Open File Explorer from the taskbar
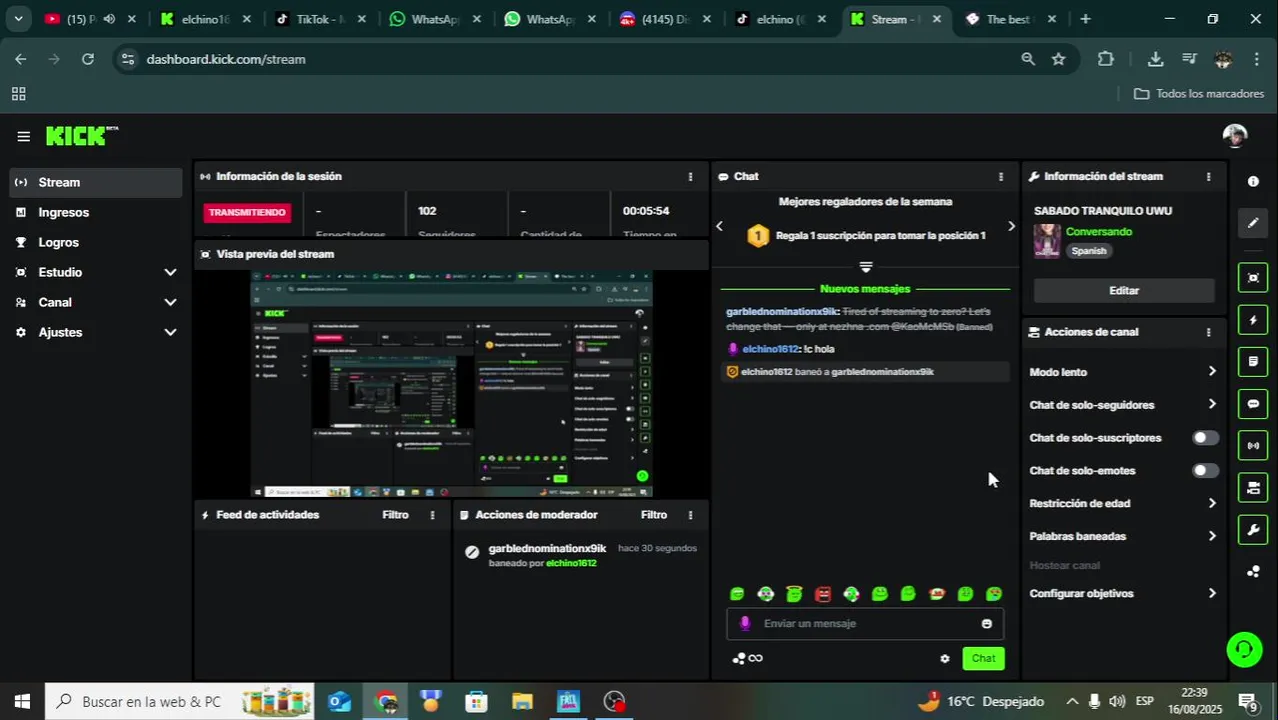Viewport: 1278px width, 720px height. click(x=523, y=701)
